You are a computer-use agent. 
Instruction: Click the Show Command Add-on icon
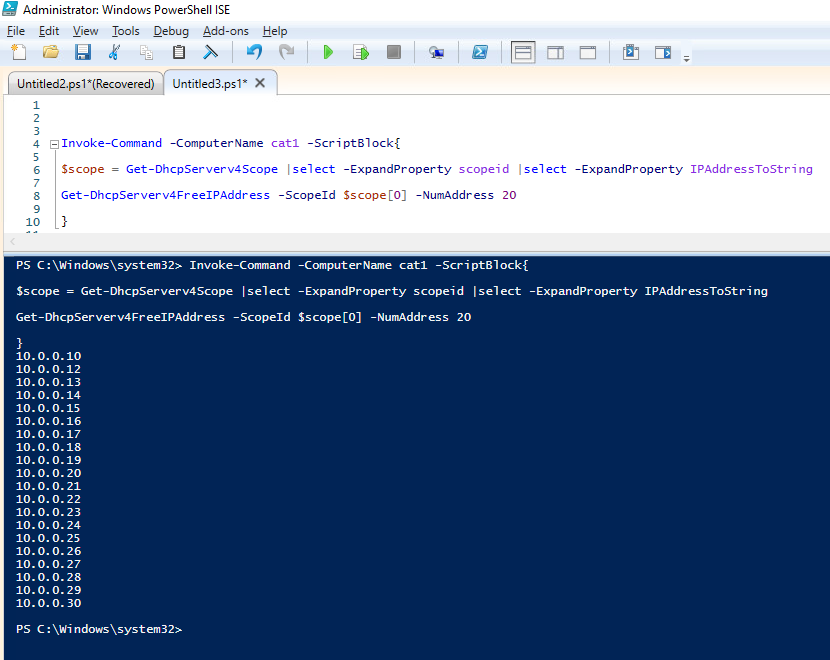[x=663, y=52]
